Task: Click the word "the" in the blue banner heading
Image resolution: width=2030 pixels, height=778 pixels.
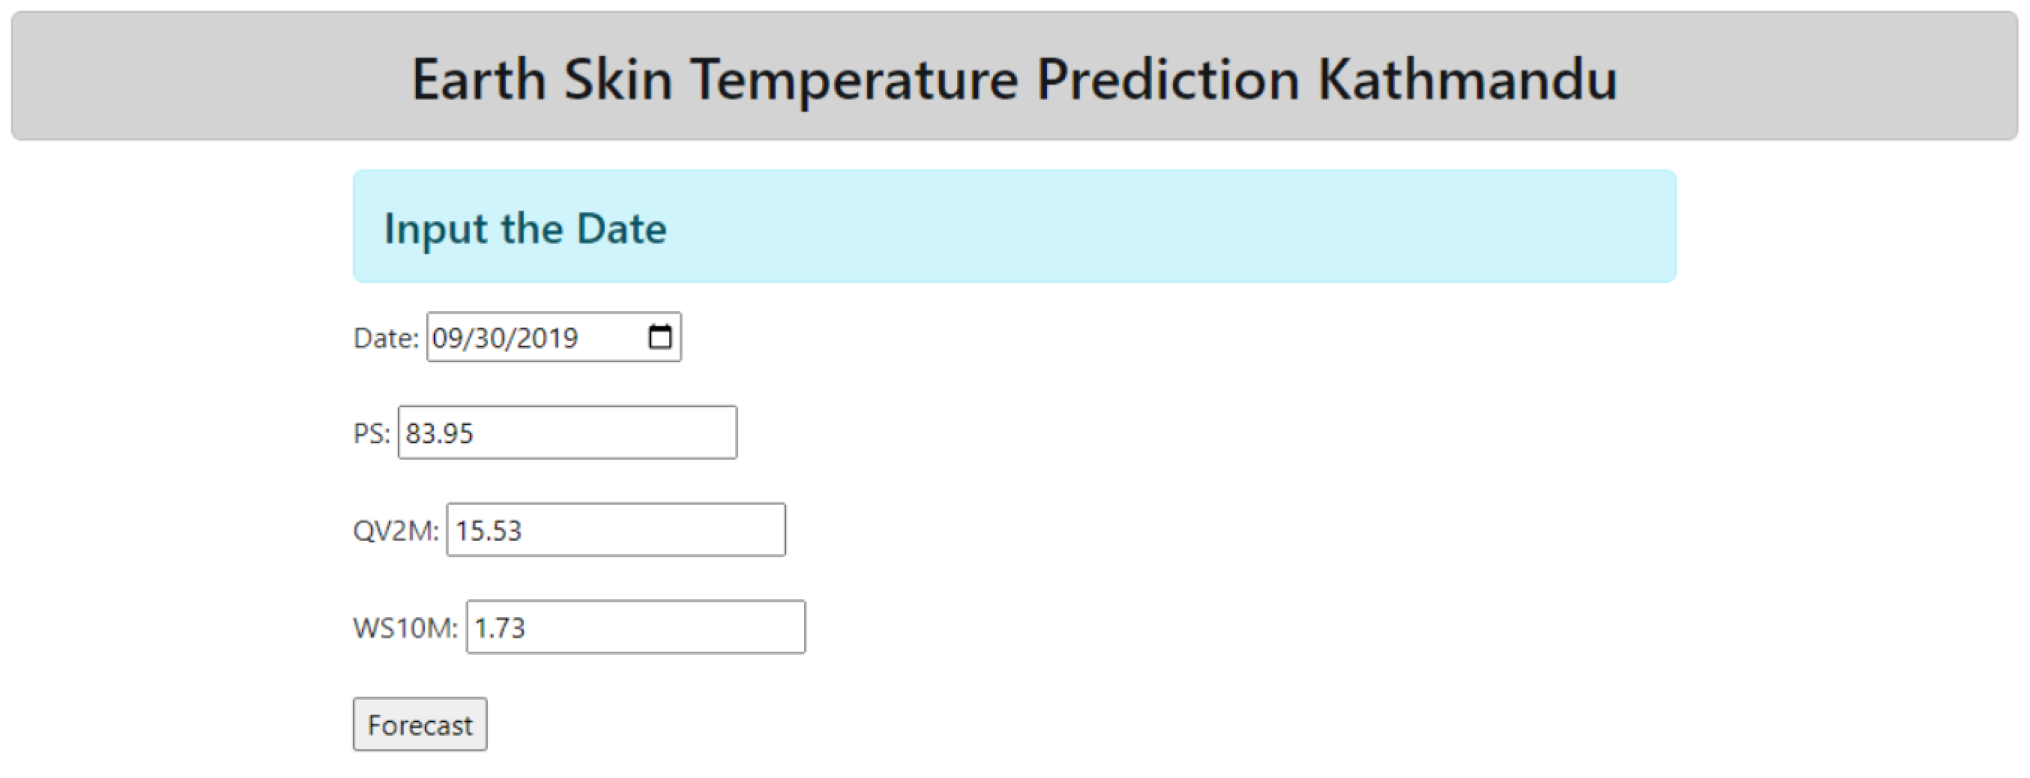Action: click(532, 229)
